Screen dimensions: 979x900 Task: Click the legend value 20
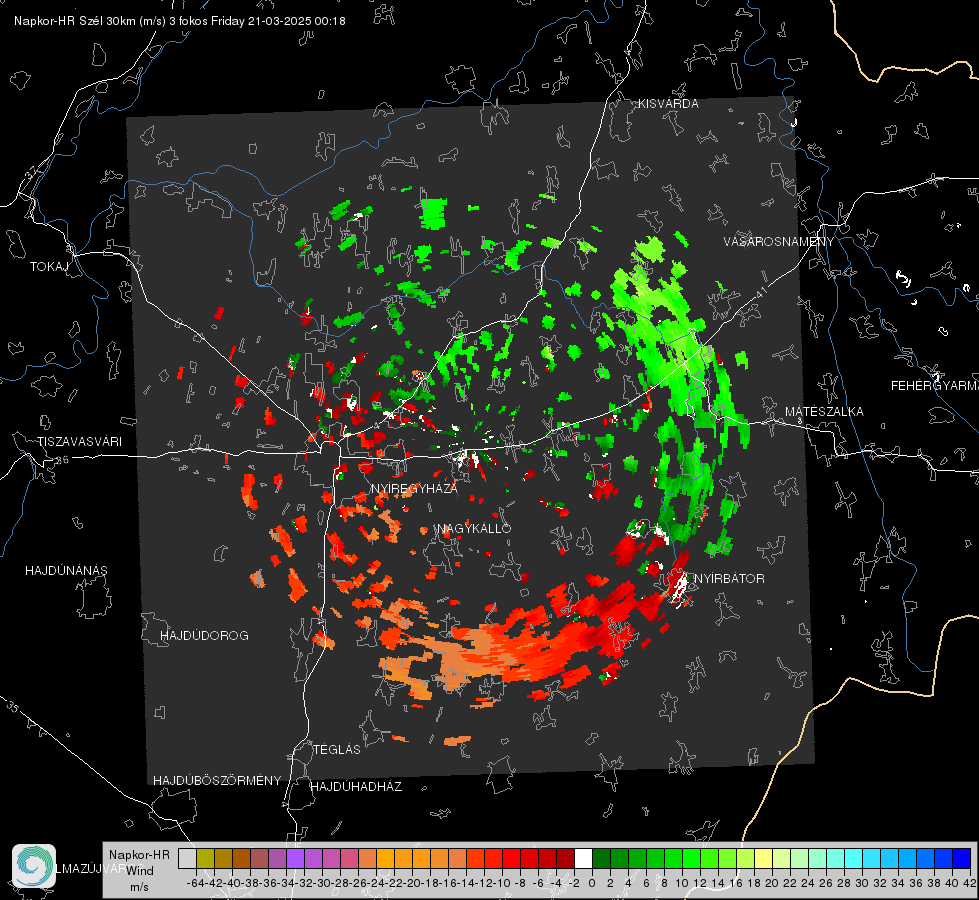(x=772, y=883)
